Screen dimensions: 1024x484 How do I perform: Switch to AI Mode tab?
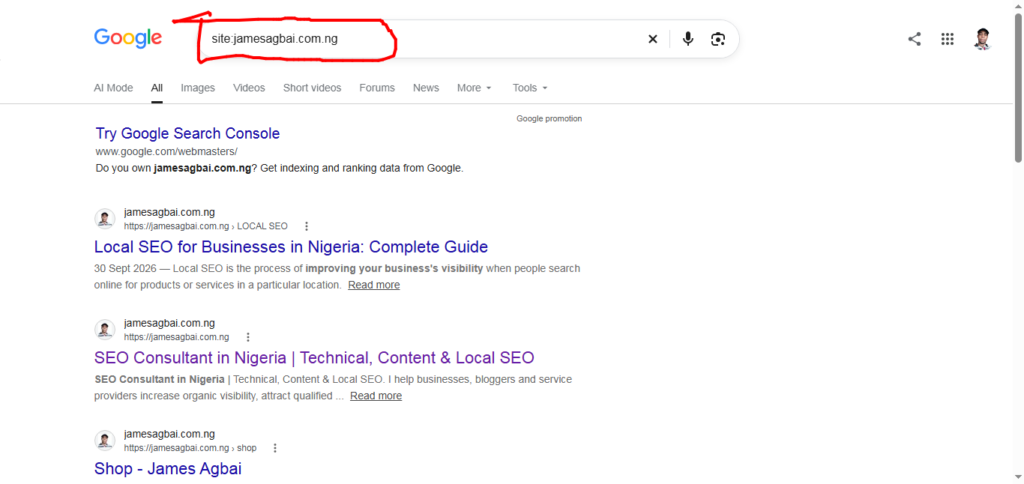pos(113,88)
